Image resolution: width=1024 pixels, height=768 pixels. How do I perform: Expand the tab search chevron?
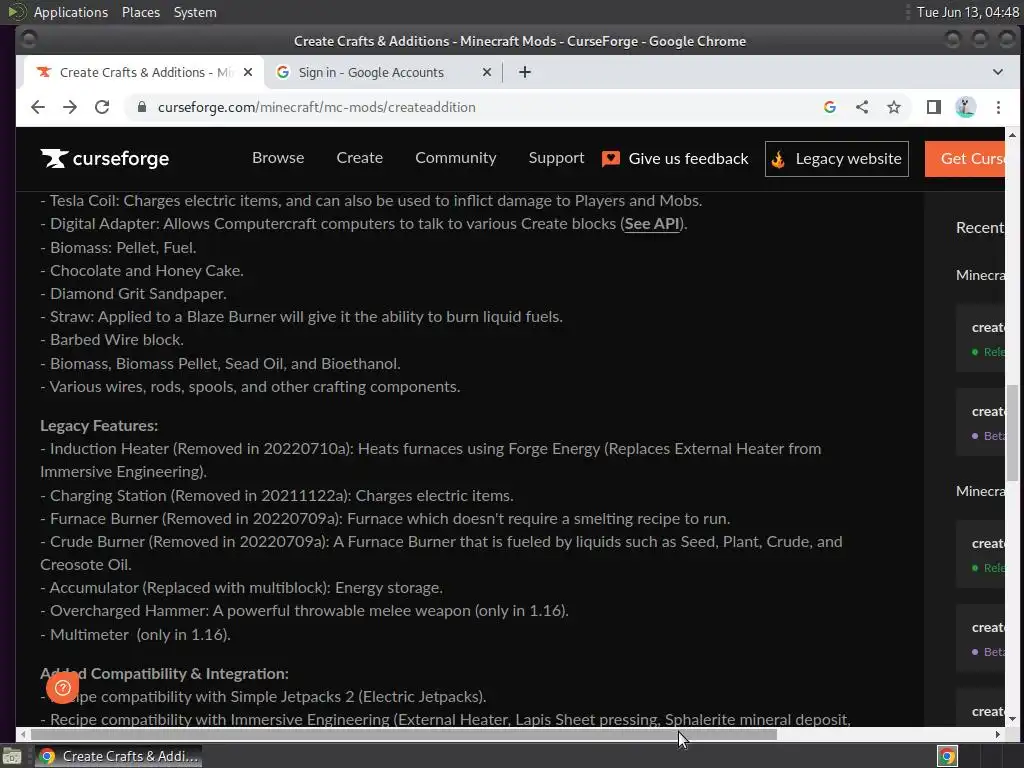pos(997,72)
